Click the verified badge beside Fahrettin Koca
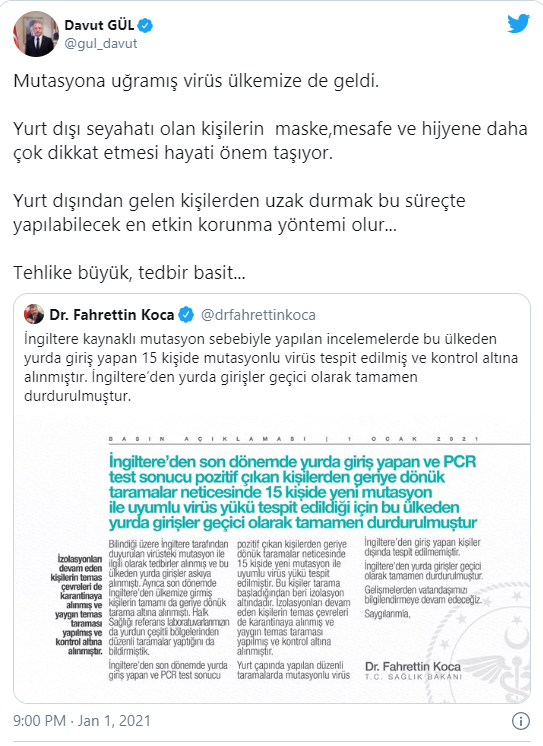 (x=186, y=314)
